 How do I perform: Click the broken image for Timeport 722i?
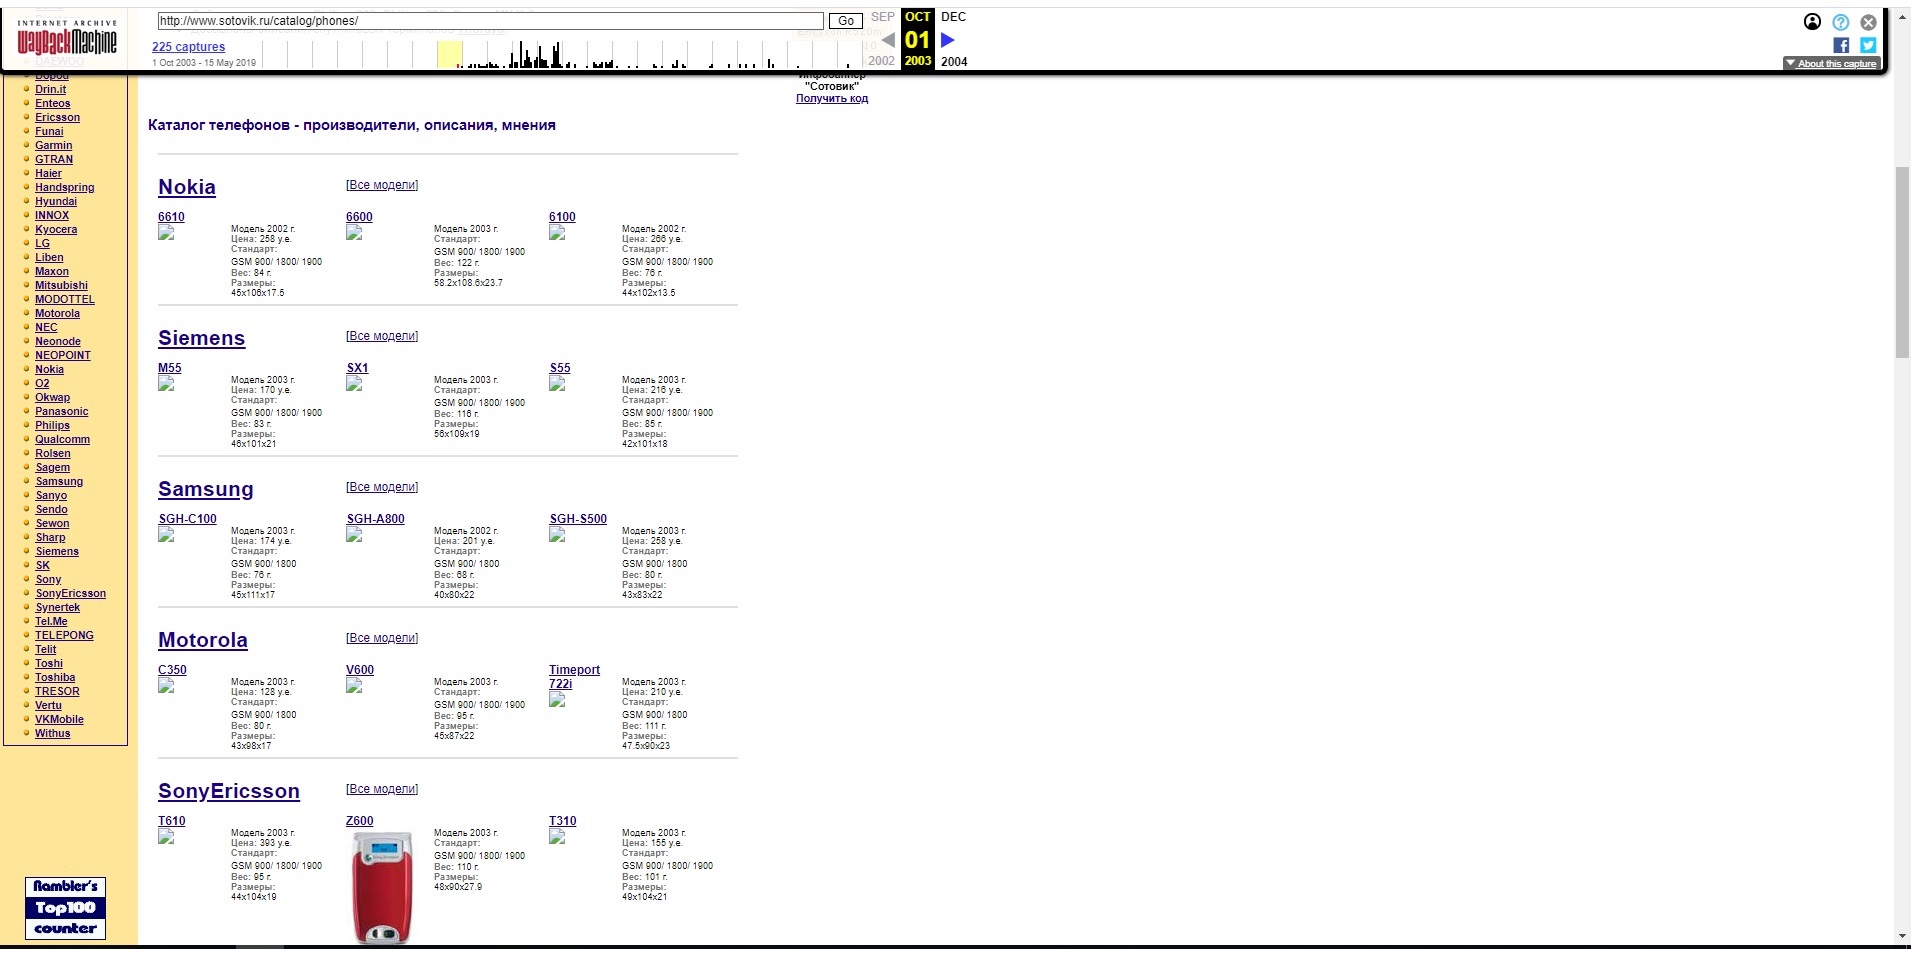tap(557, 700)
